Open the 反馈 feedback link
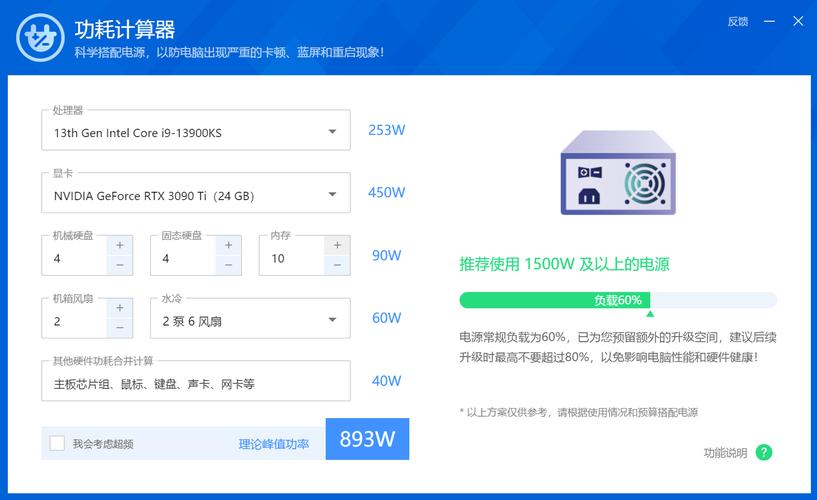The image size is (817, 500). [x=738, y=21]
